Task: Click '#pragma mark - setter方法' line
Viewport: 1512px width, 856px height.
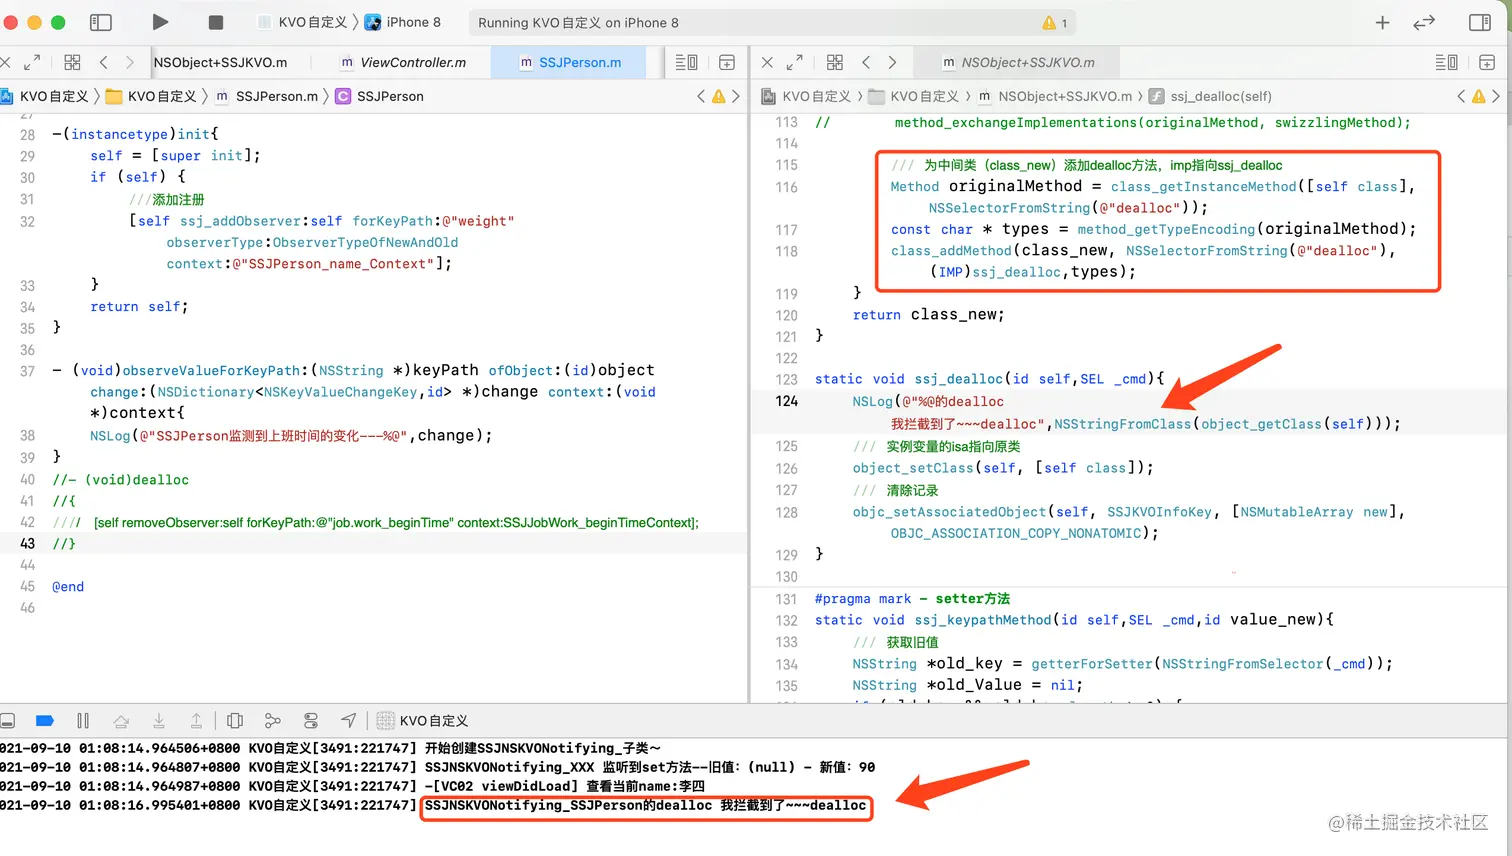Action: coord(912,598)
